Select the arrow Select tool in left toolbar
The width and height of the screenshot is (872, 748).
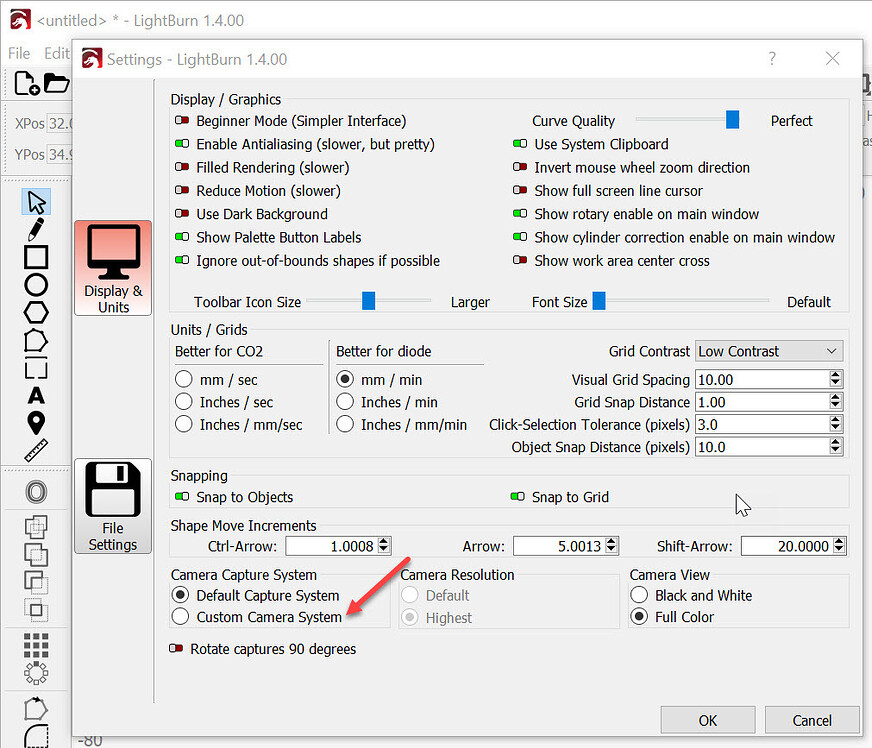point(36,202)
